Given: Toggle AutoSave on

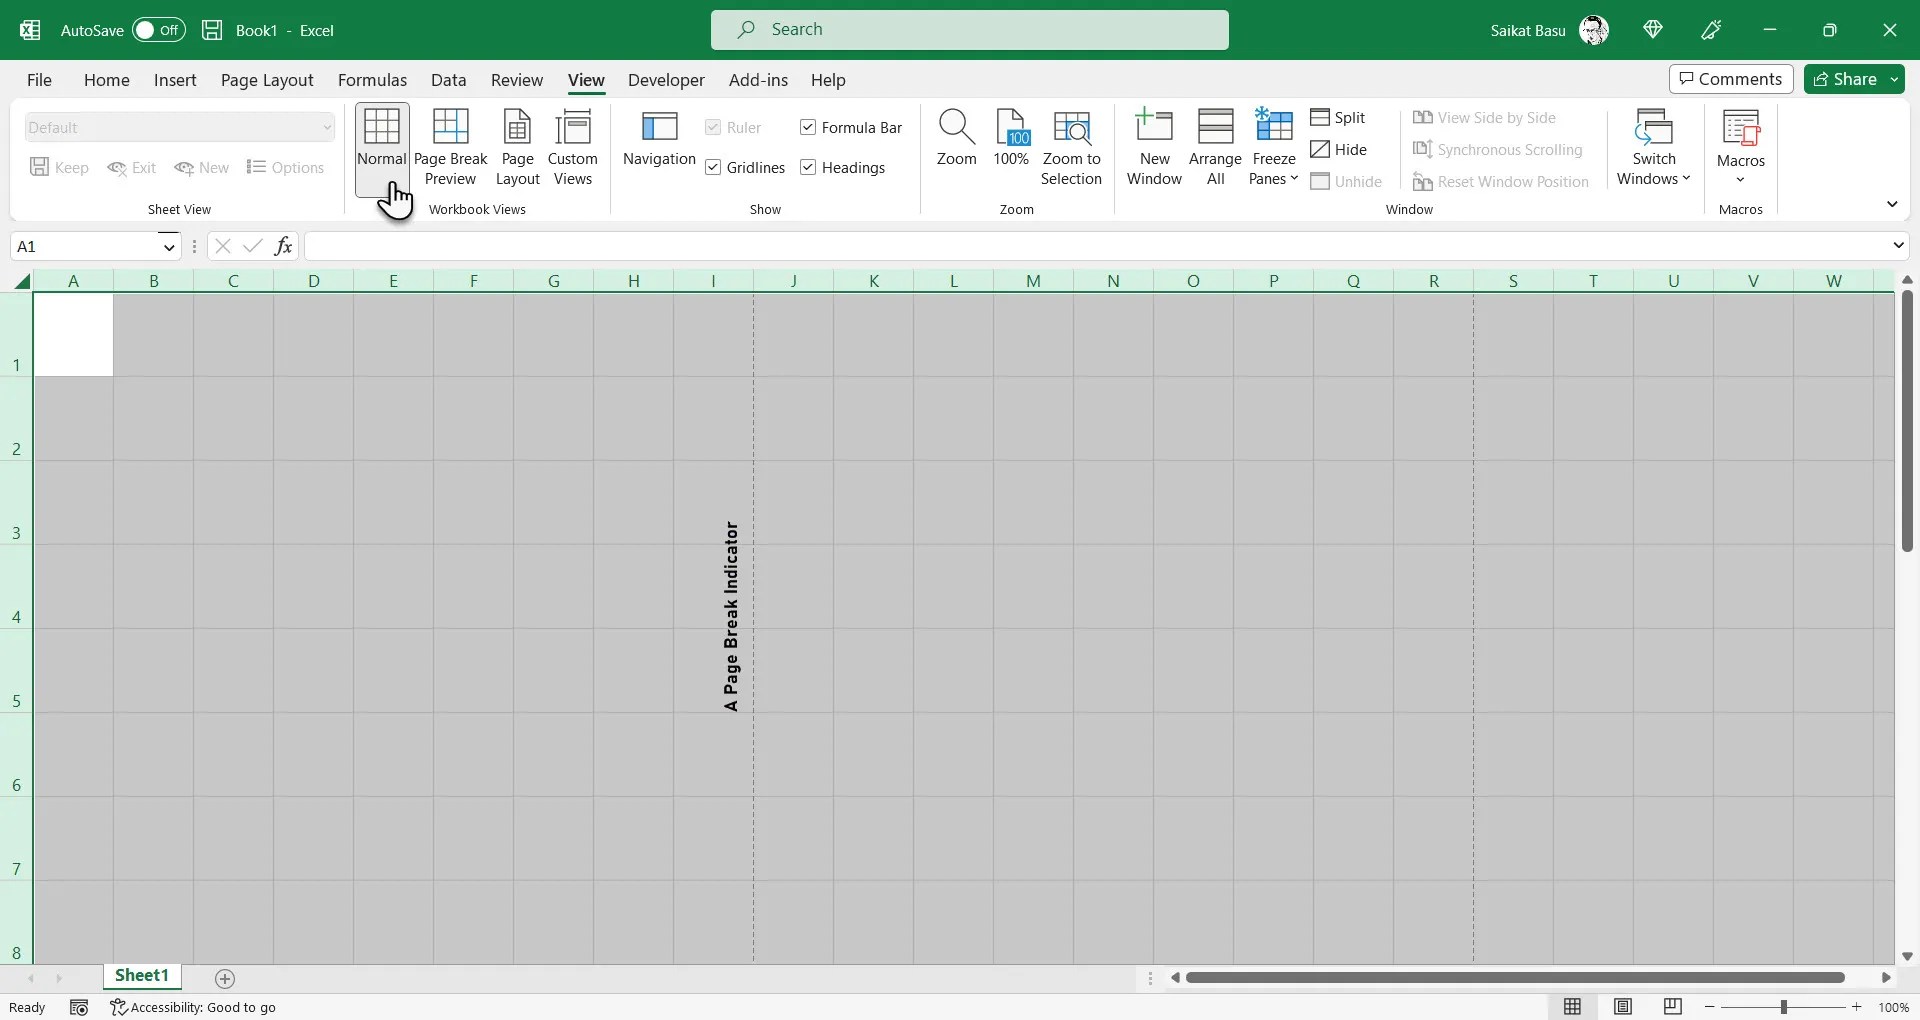Looking at the screenshot, I should (158, 30).
